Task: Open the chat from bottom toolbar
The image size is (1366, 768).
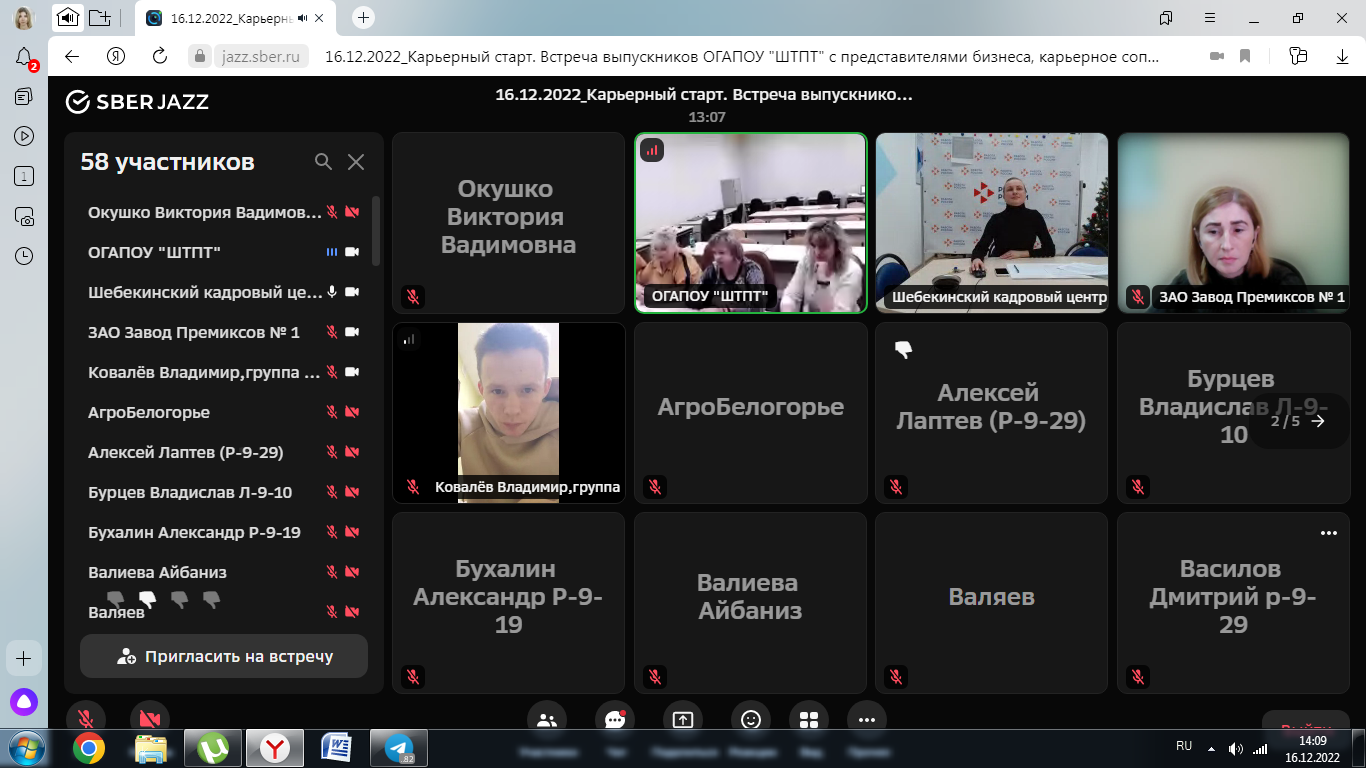Action: (614, 720)
